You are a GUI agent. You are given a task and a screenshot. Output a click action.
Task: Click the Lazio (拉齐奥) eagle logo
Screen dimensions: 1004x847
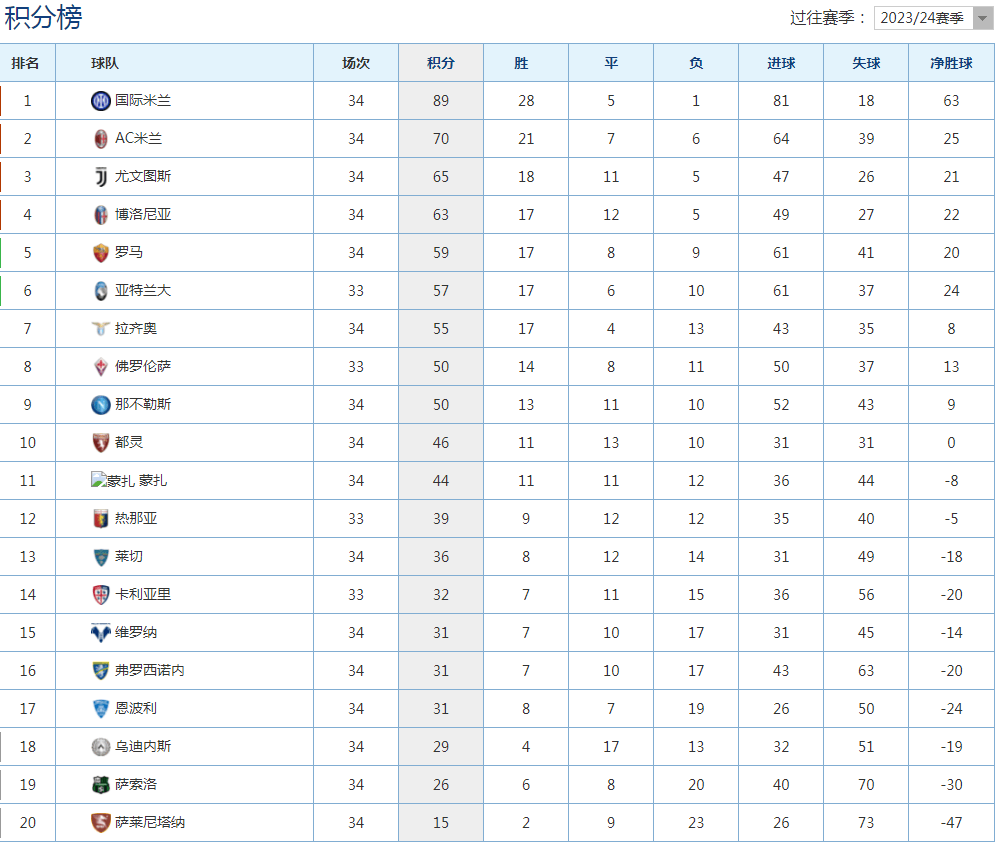tap(100, 329)
